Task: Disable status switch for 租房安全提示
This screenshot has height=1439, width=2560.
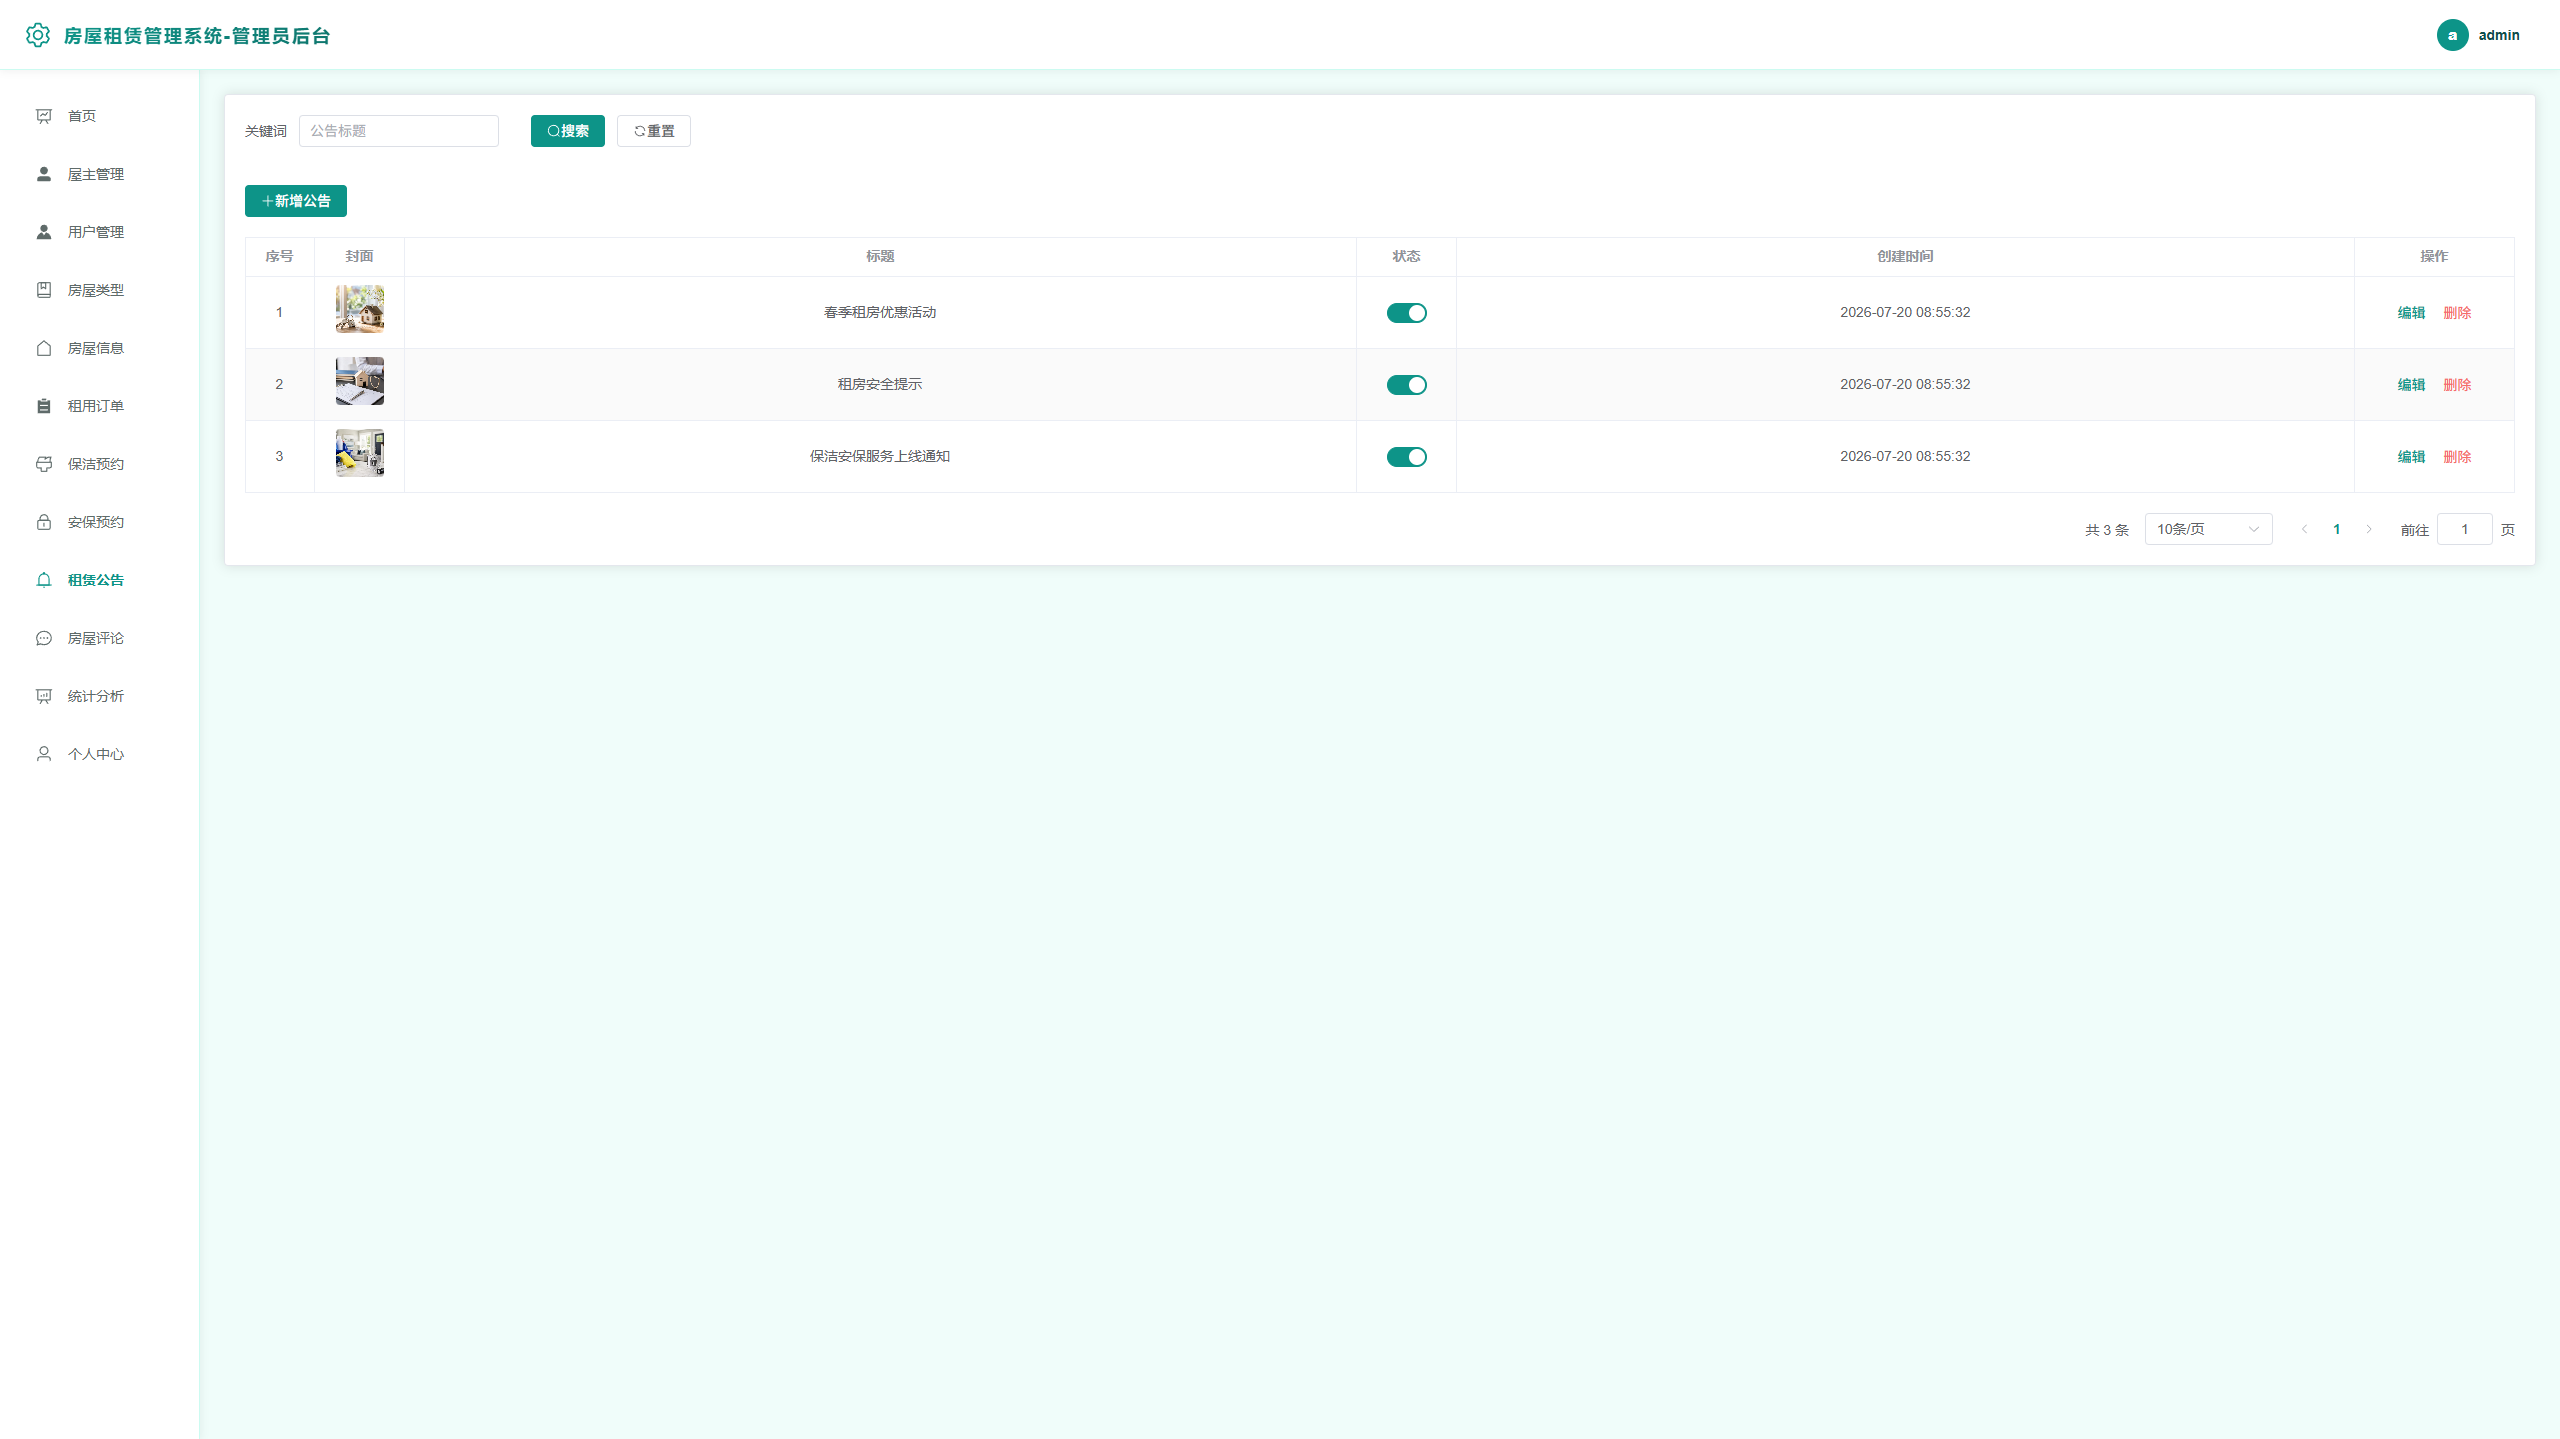Action: [x=1406, y=385]
